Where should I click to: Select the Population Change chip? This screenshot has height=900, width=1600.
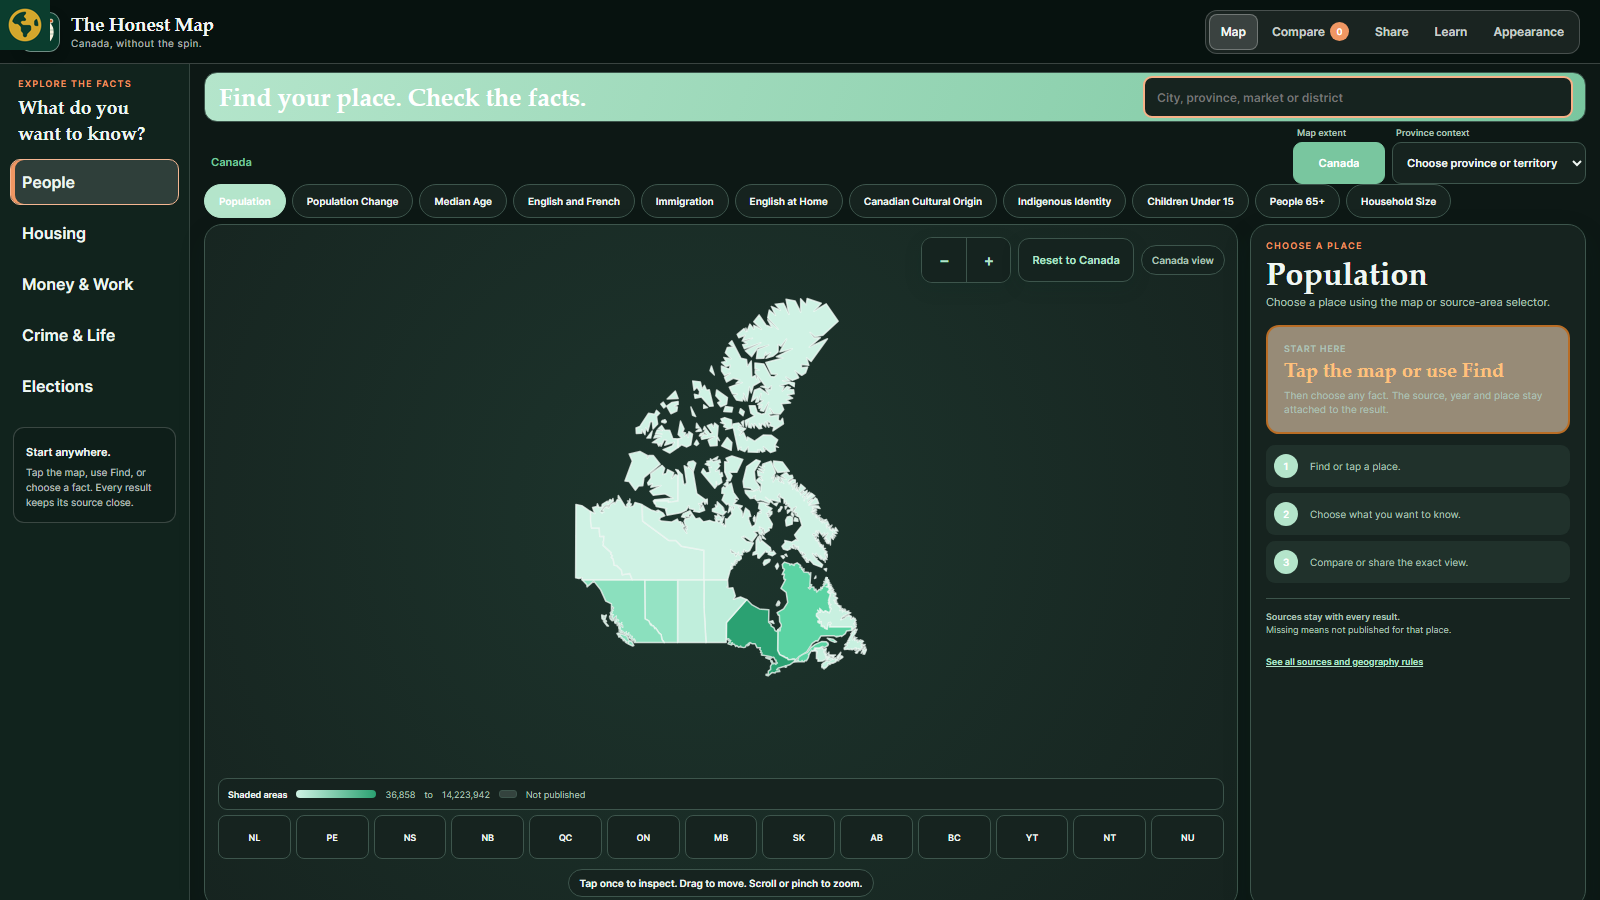352,201
